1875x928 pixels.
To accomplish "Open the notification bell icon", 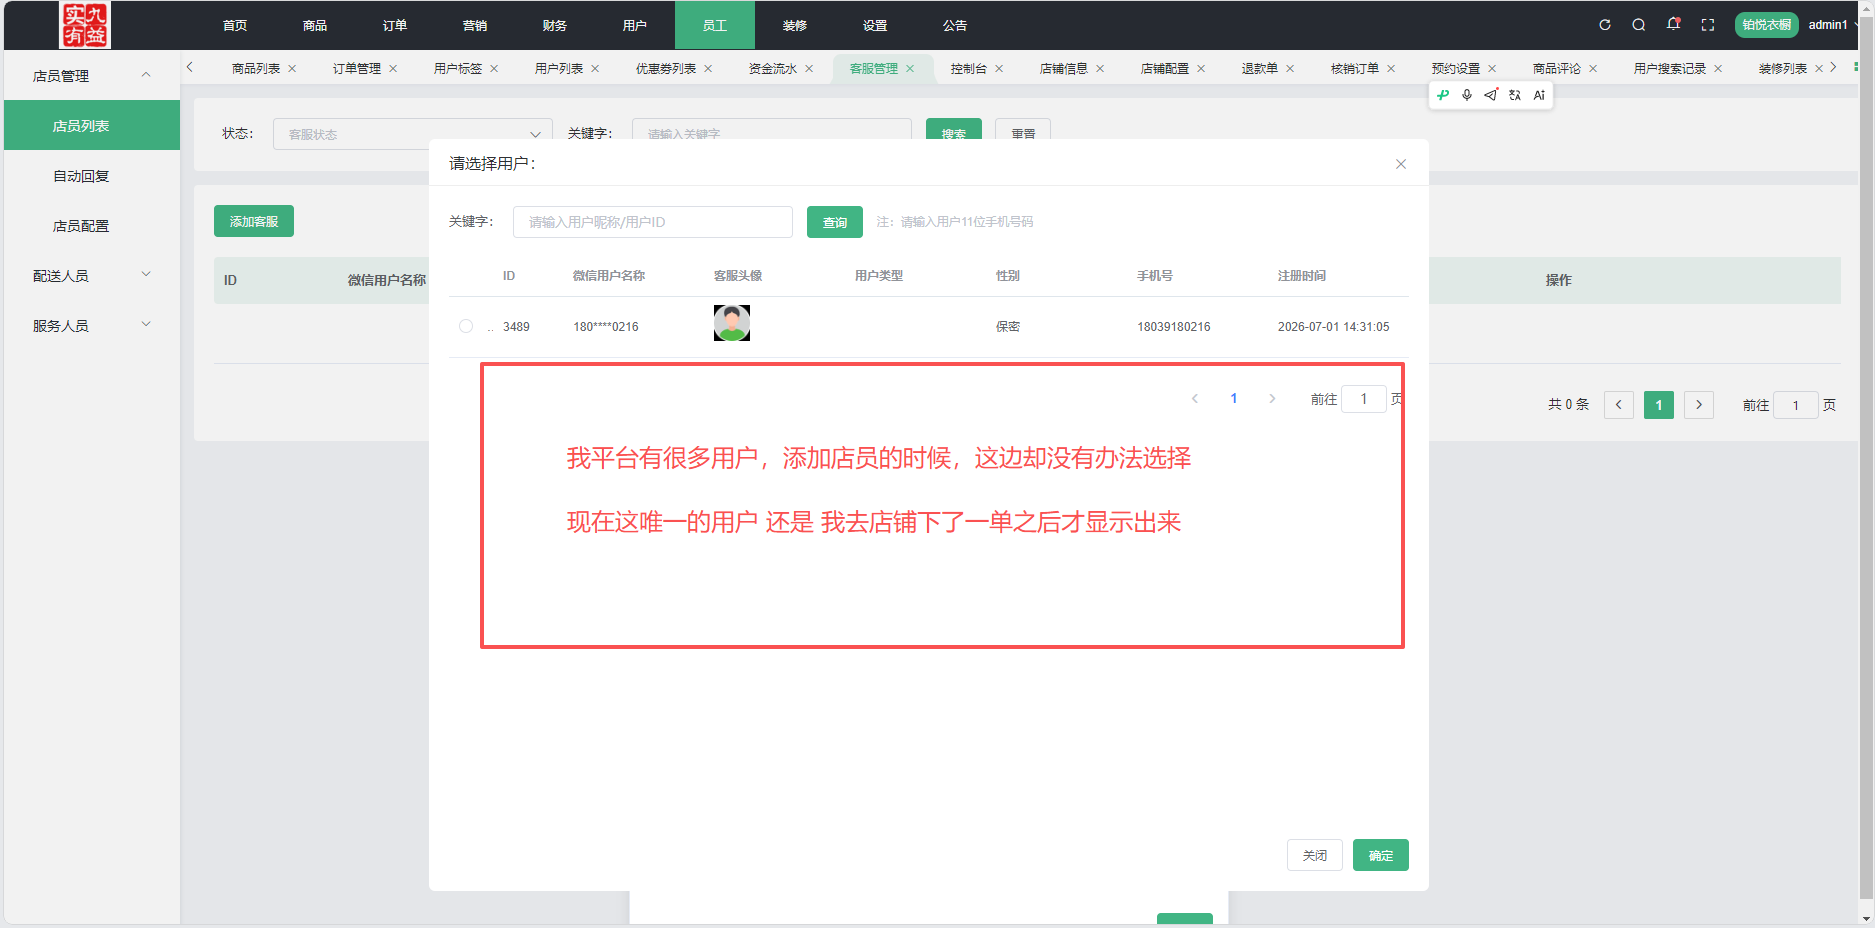I will click(x=1673, y=24).
